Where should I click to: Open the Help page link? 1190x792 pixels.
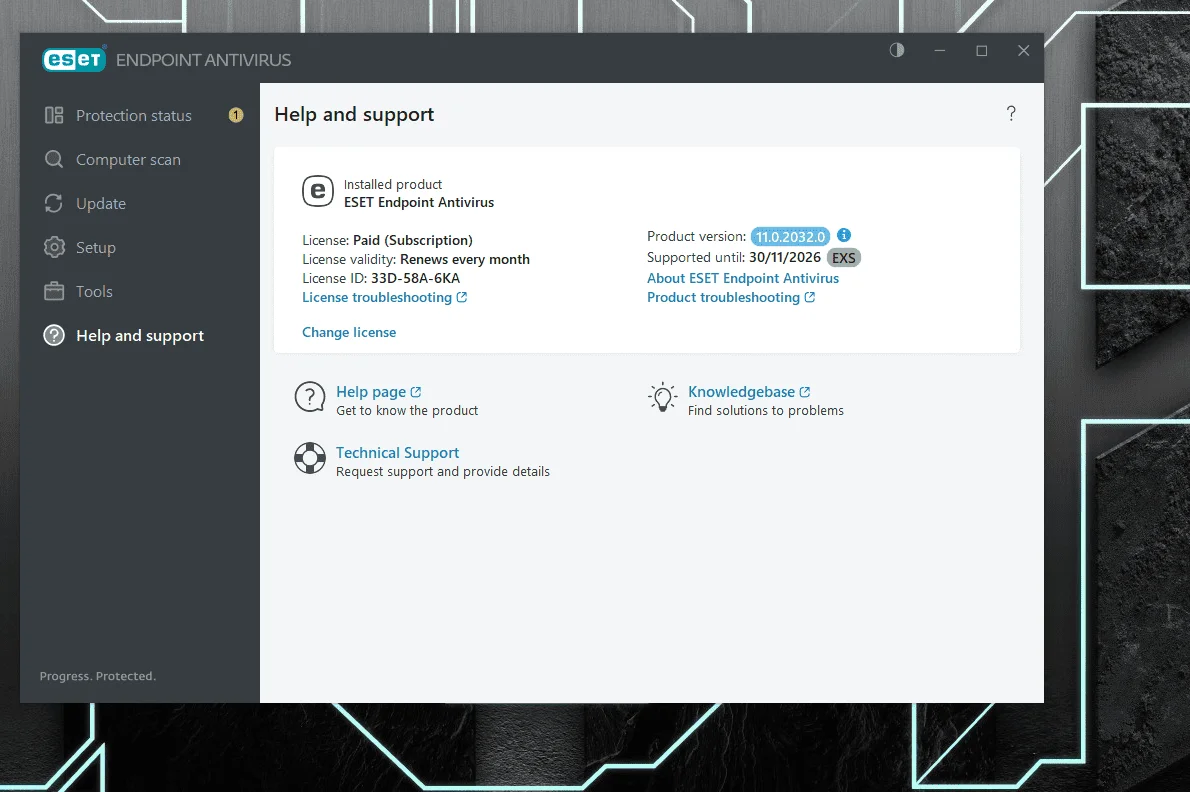(371, 392)
